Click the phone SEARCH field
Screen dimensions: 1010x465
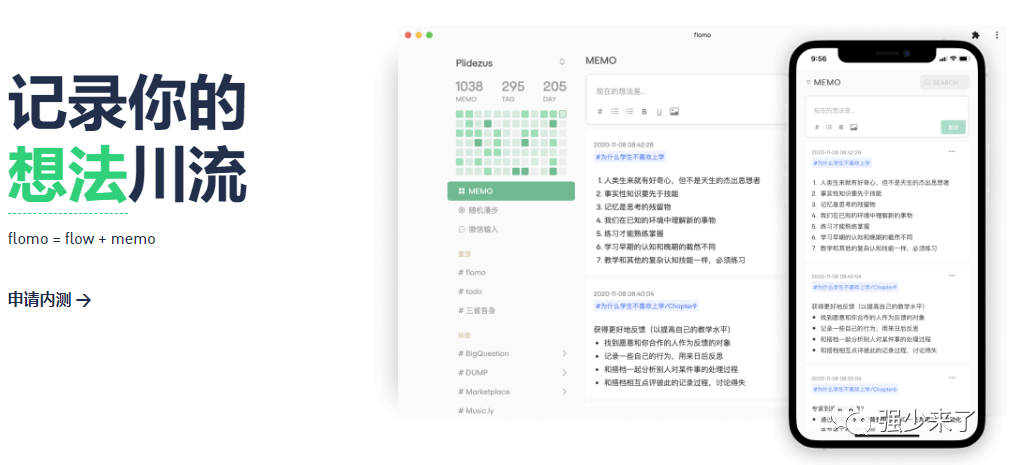pos(944,82)
